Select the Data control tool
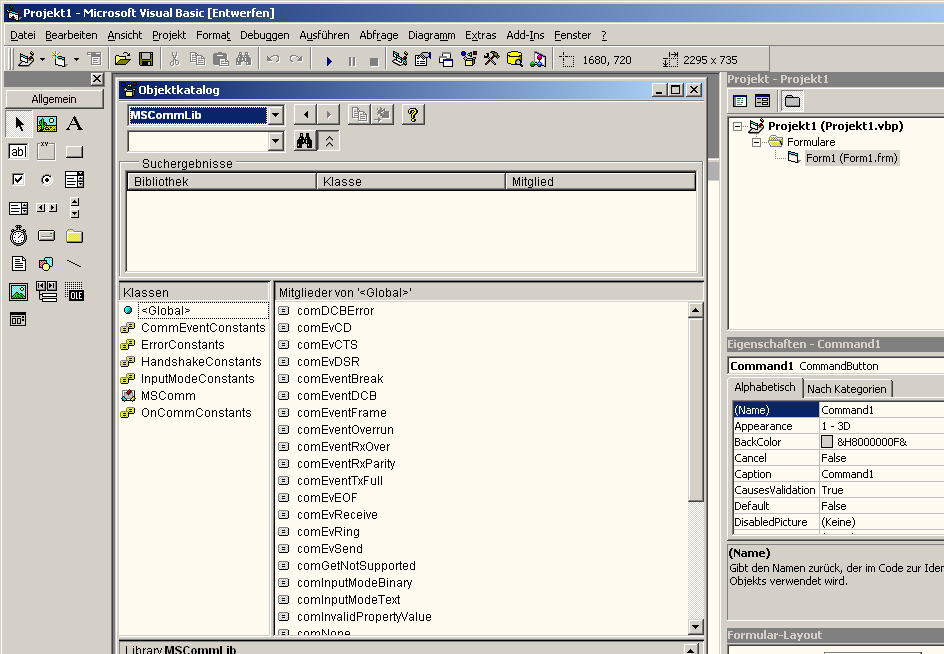 click(46, 291)
